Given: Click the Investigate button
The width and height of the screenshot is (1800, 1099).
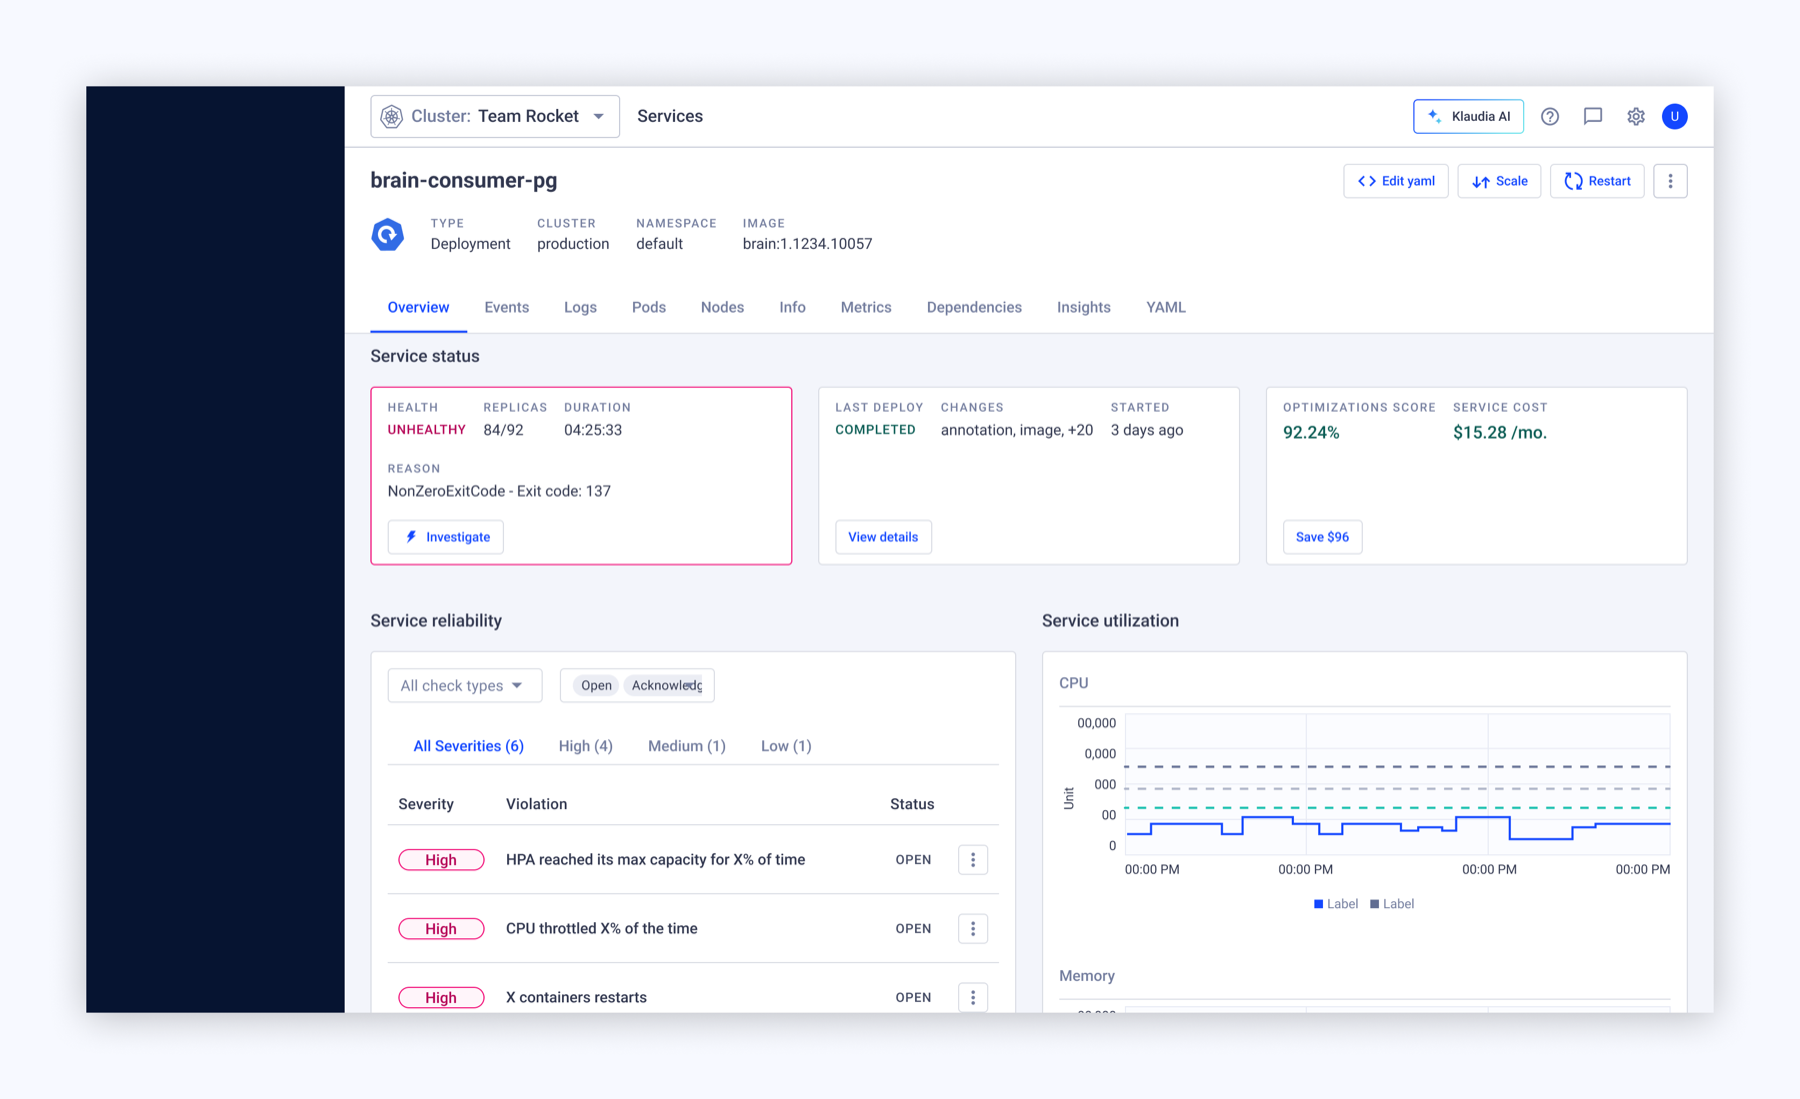Looking at the screenshot, I should [446, 537].
